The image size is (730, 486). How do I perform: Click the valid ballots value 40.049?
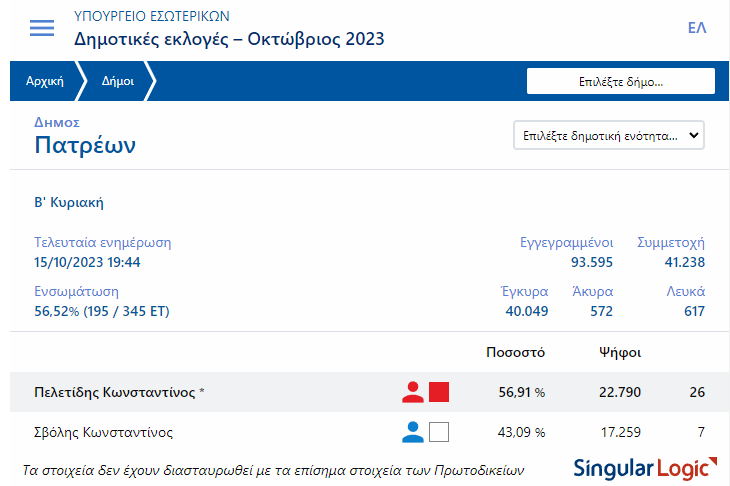[x=527, y=311]
